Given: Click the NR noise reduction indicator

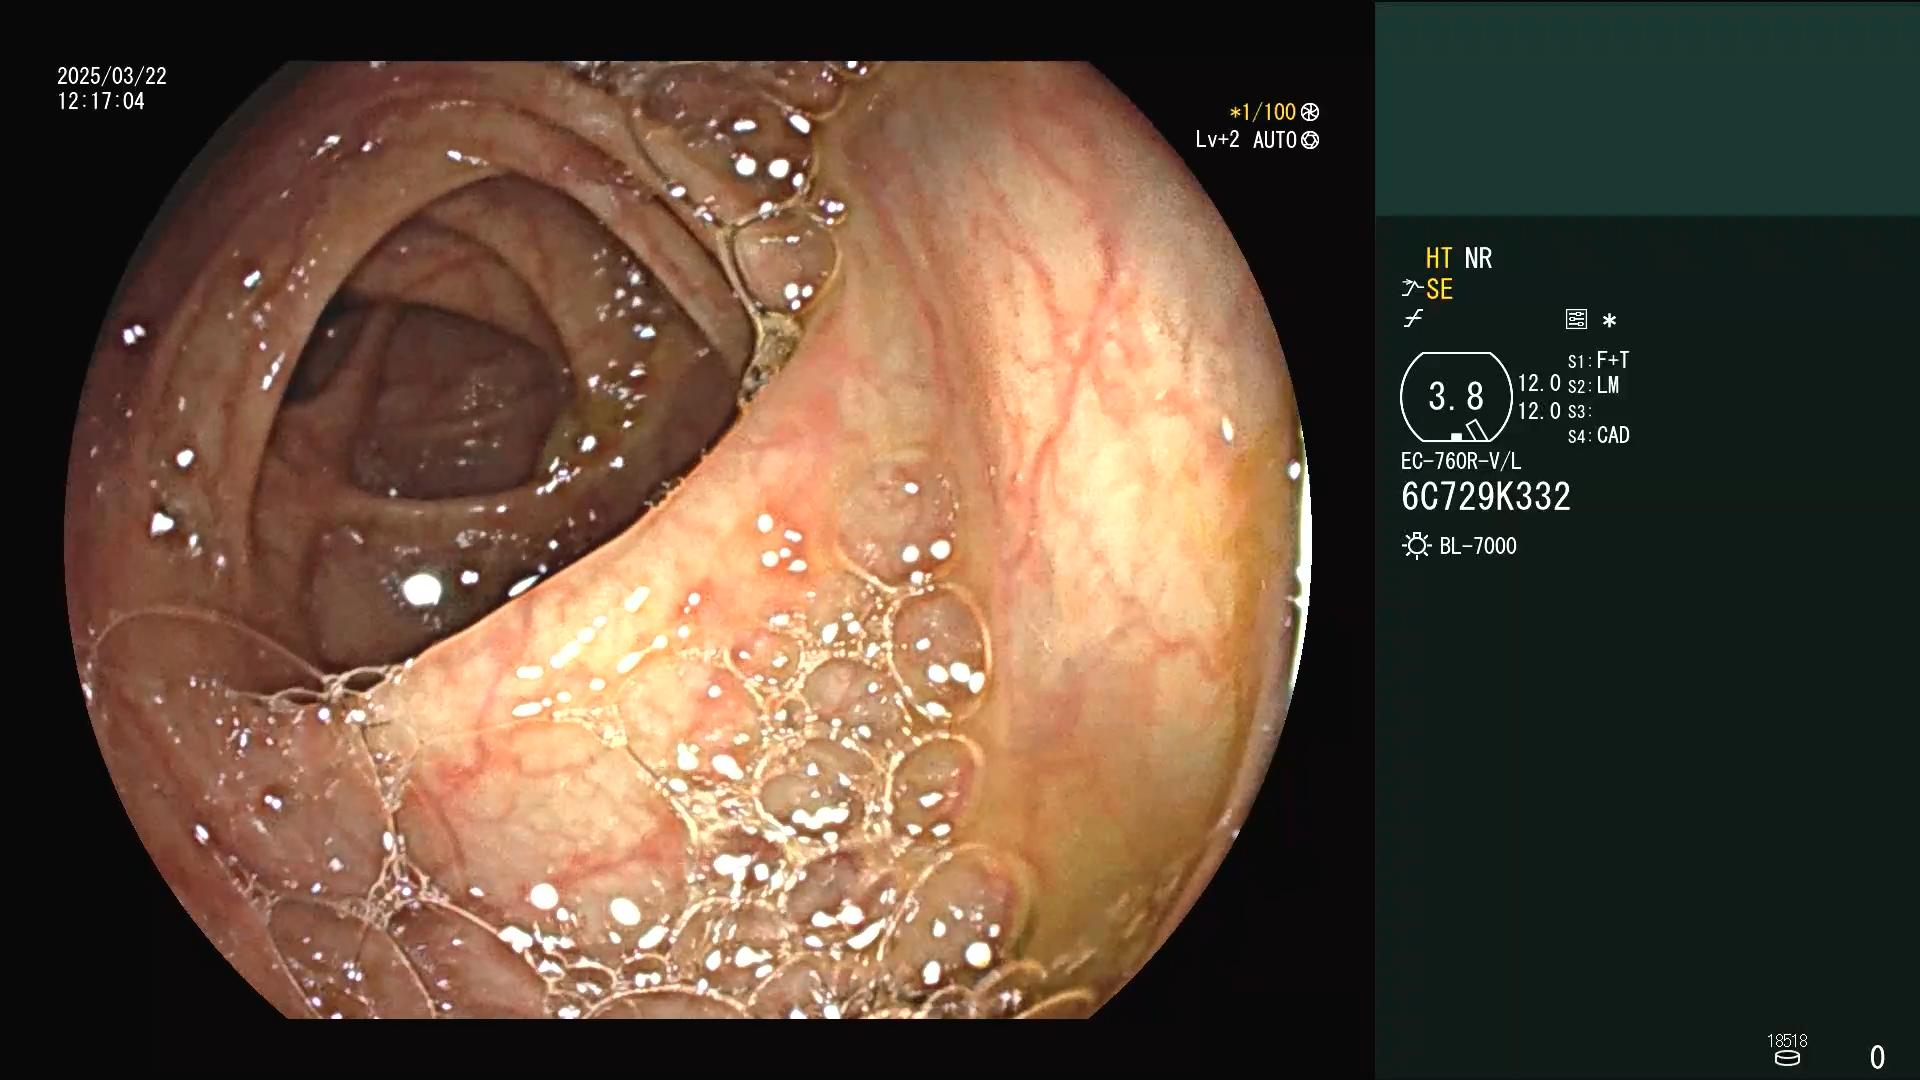Looking at the screenshot, I should click(1478, 258).
